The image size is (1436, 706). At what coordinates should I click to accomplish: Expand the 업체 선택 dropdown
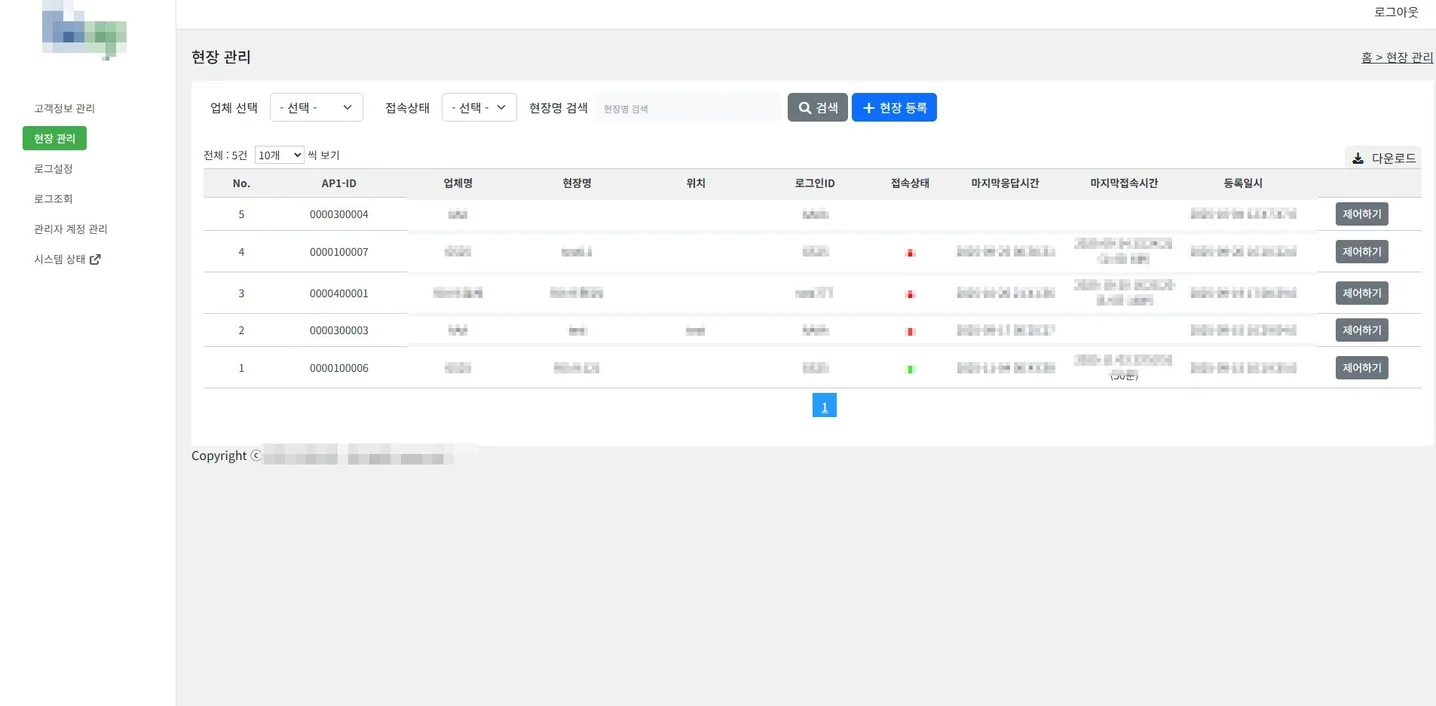[x=316, y=107]
